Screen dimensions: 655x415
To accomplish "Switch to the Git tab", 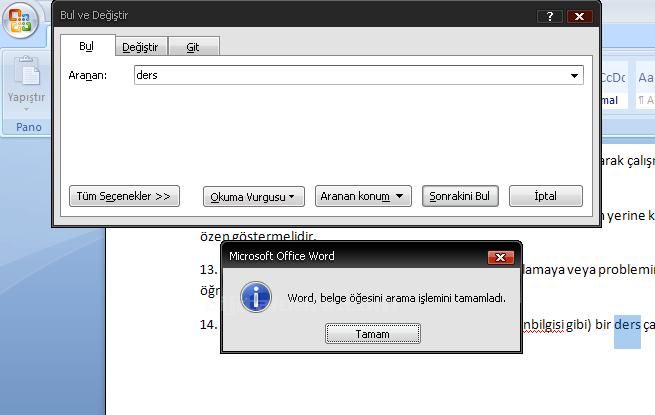I will tap(193, 47).
